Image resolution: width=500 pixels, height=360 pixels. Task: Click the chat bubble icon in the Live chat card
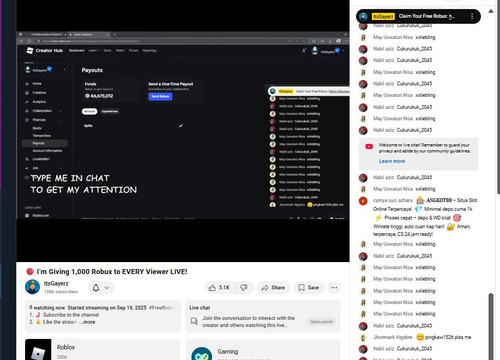point(194,321)
